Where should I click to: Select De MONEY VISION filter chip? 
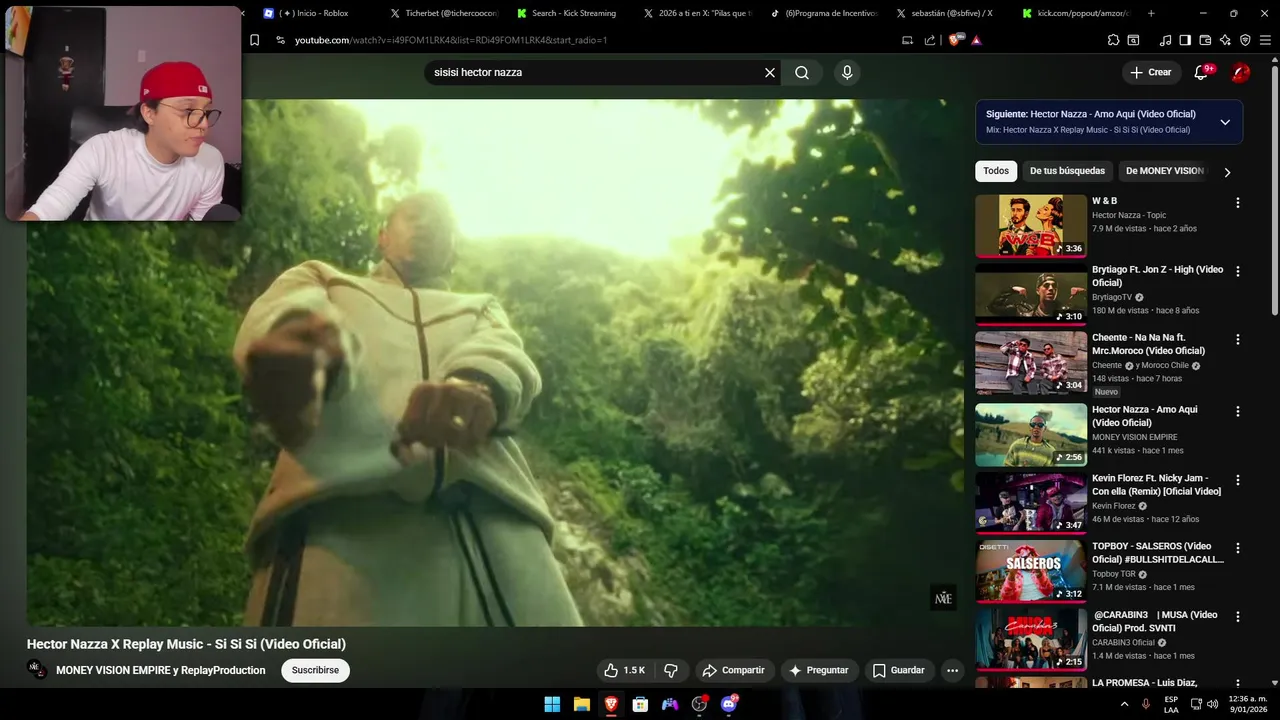point(1164,171)
